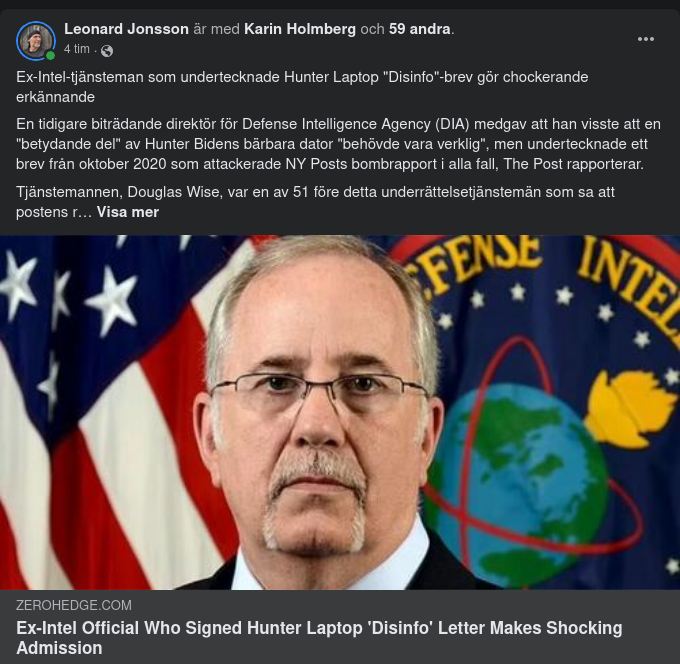
Task: Open the article preview photo
Action: pos(340,412)
